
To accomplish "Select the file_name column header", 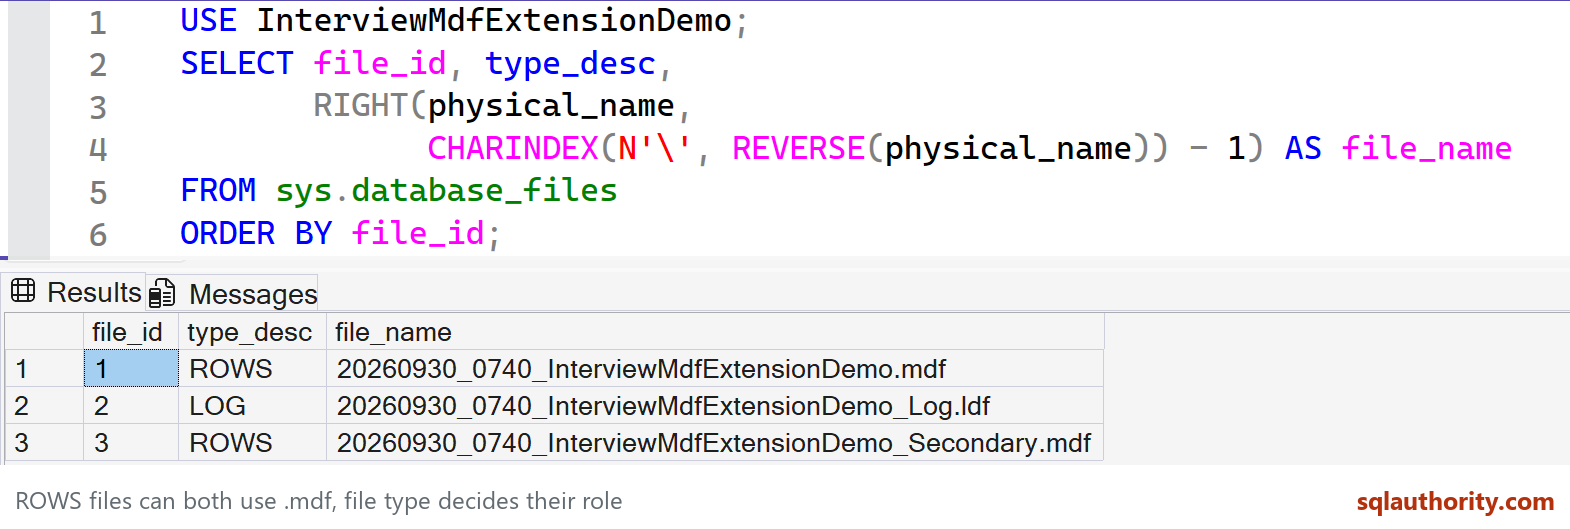I will pyautogui.click(x=715, y=332).
